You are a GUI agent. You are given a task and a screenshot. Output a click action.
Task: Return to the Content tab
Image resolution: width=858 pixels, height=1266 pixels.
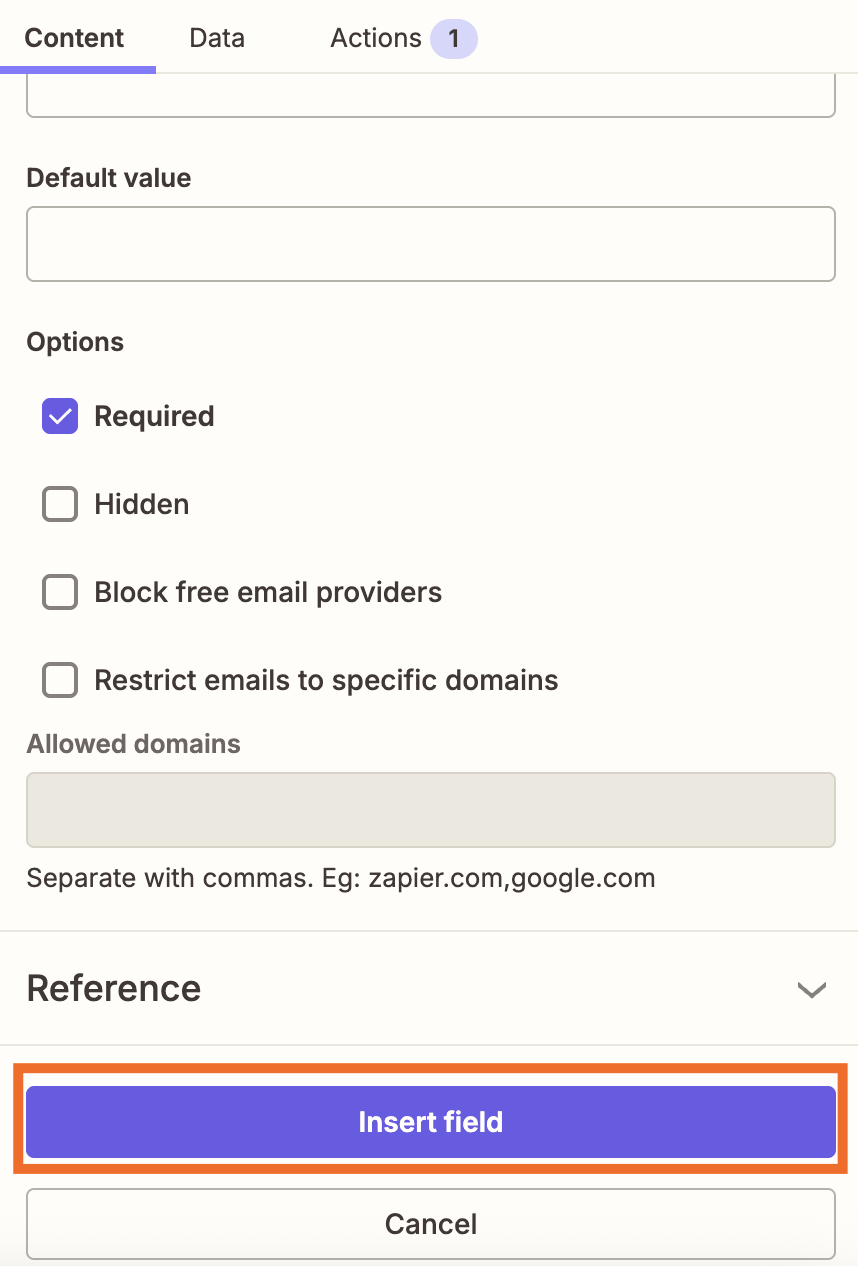pos(74,38)
